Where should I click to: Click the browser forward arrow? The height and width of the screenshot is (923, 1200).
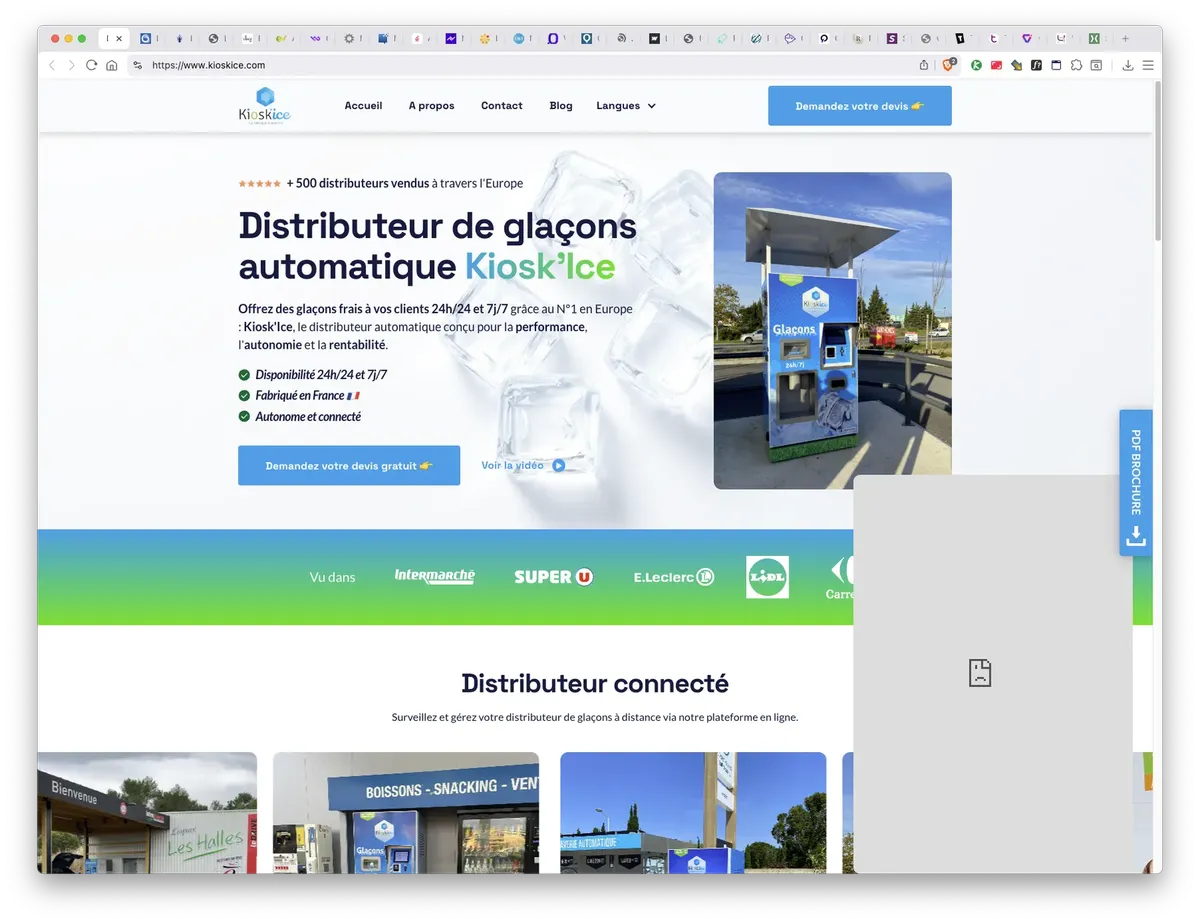click(x=71, y=65)
